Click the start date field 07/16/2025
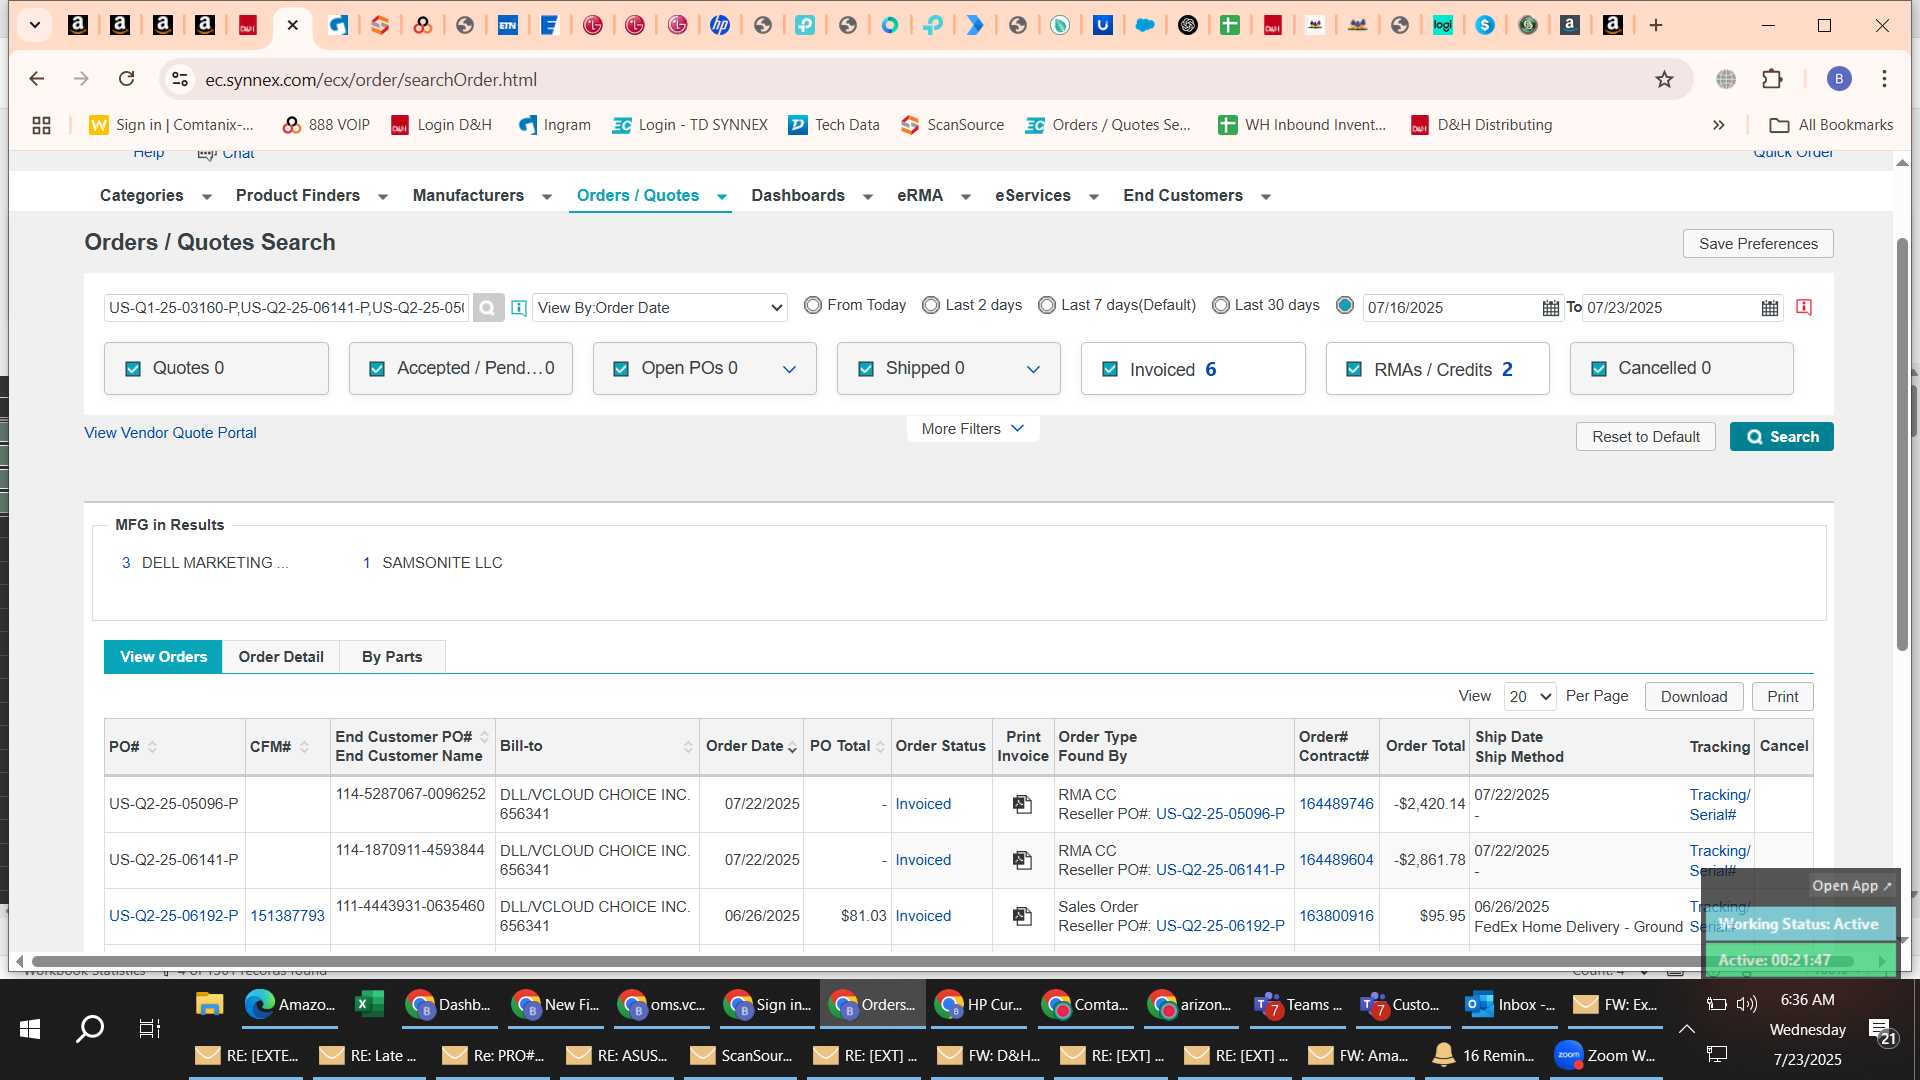This screenshot has width=1920, height=1080. pyautogui.click(x=1450, y=308)
